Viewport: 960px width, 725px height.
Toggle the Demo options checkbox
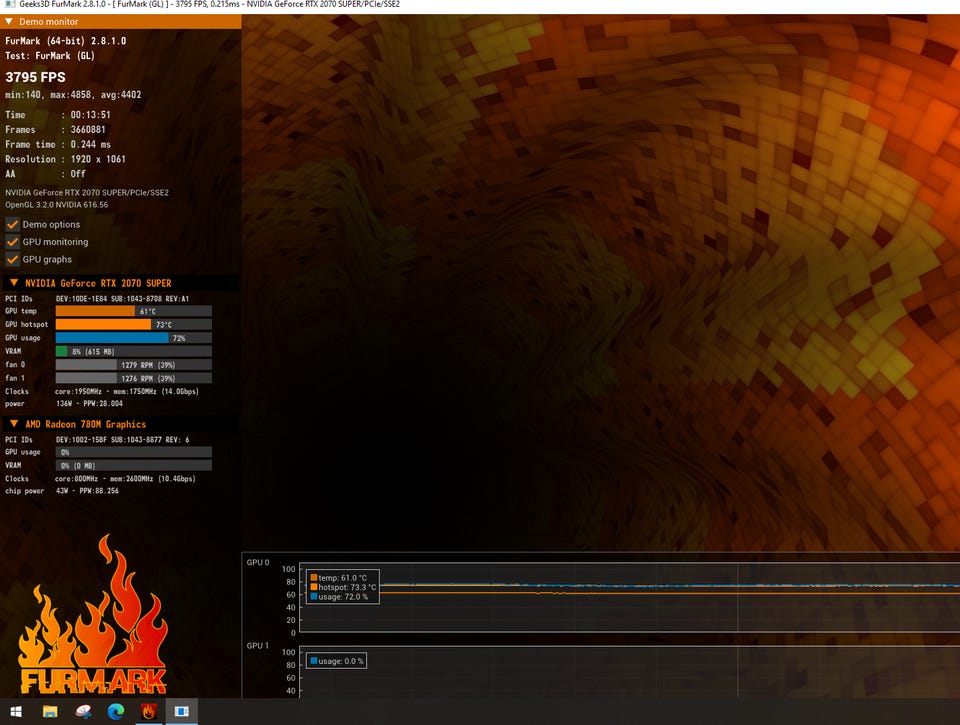click(x=12, y=224)
